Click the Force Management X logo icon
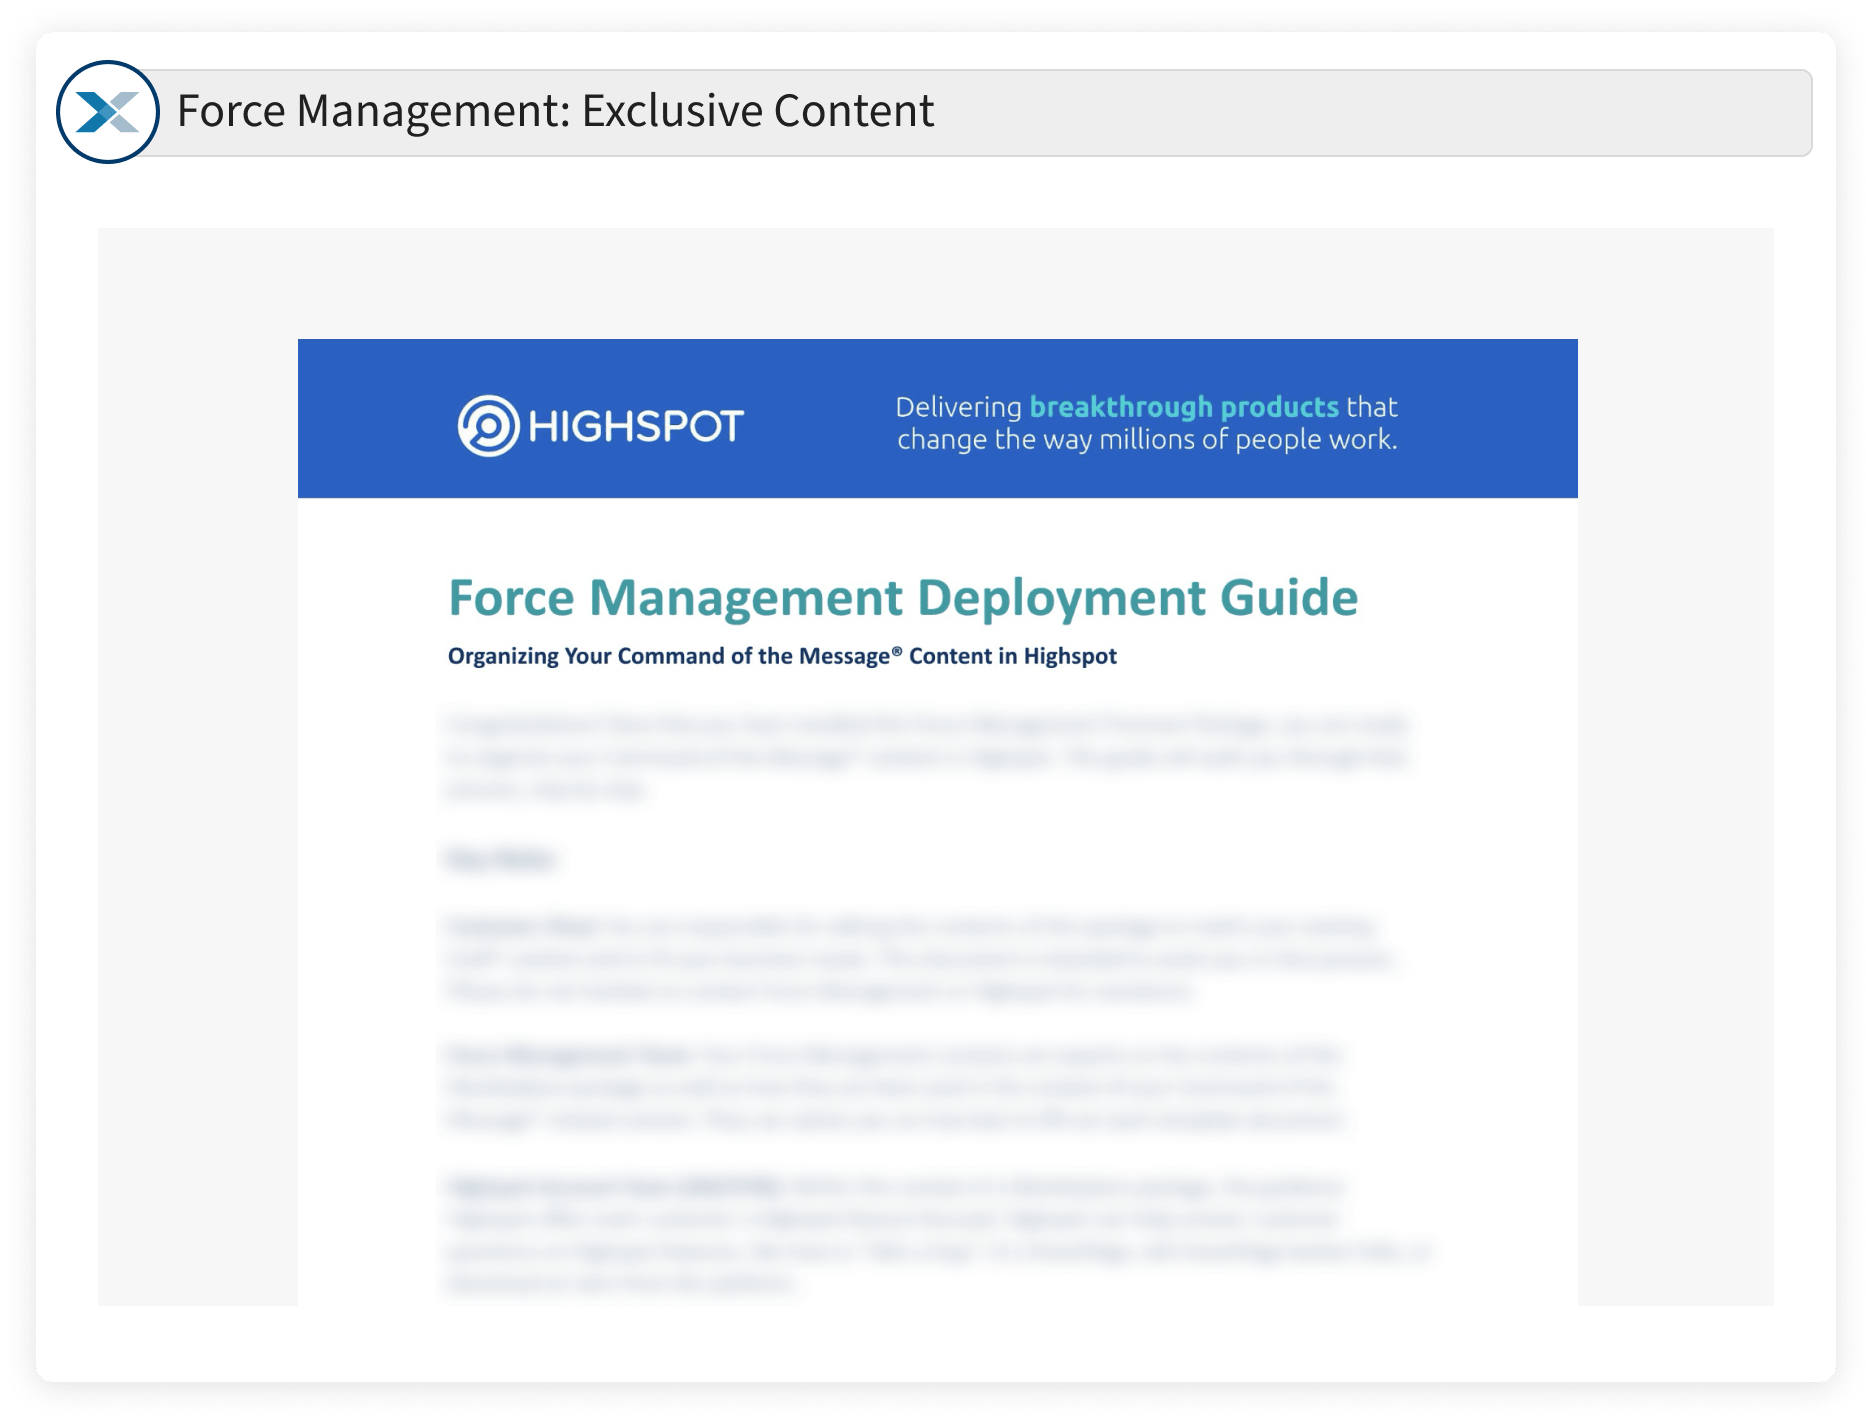 tap(108, 112)
